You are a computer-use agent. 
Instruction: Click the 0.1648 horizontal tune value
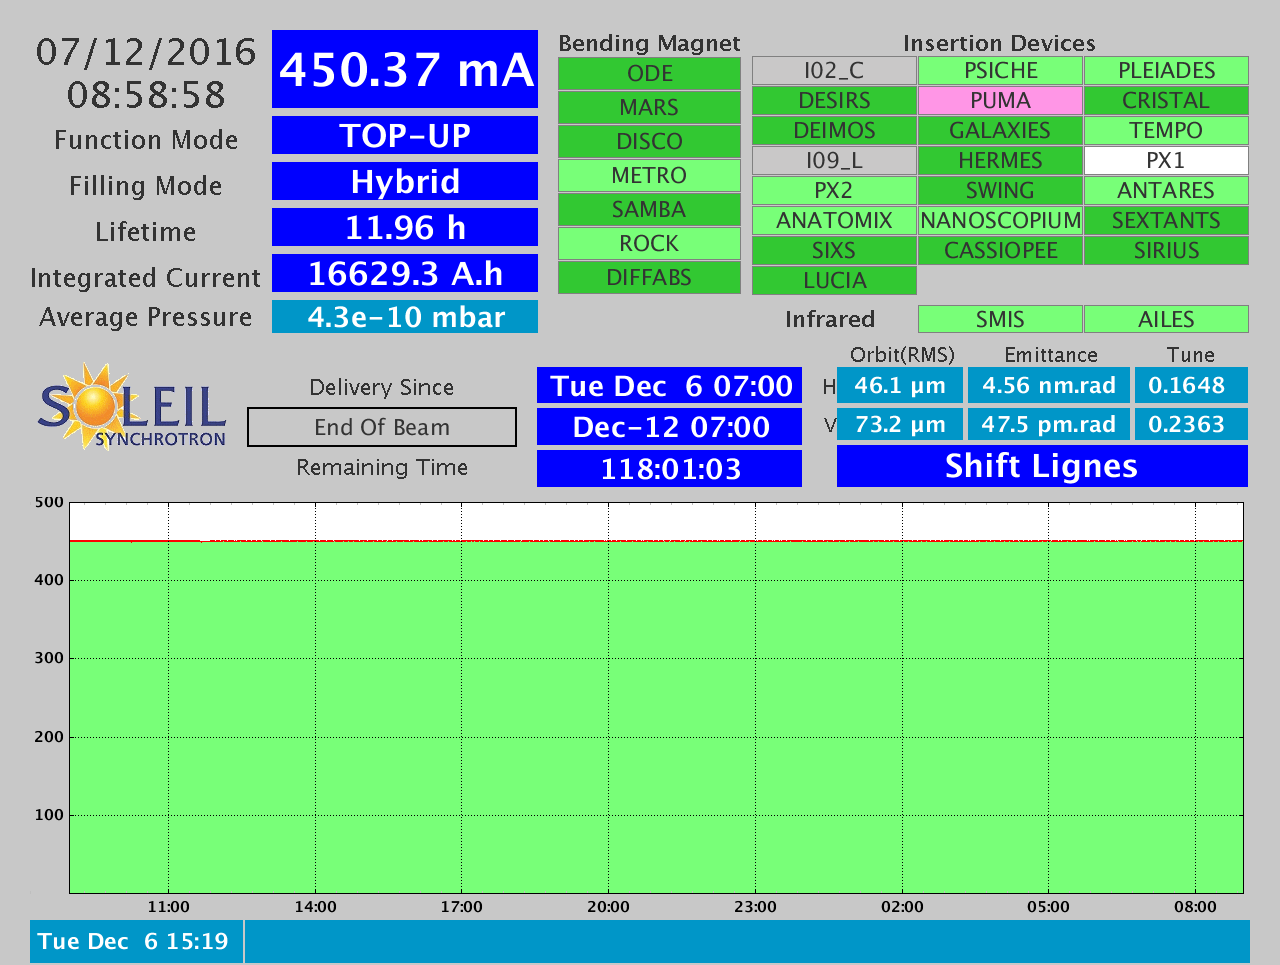(x=1191, y=385)
